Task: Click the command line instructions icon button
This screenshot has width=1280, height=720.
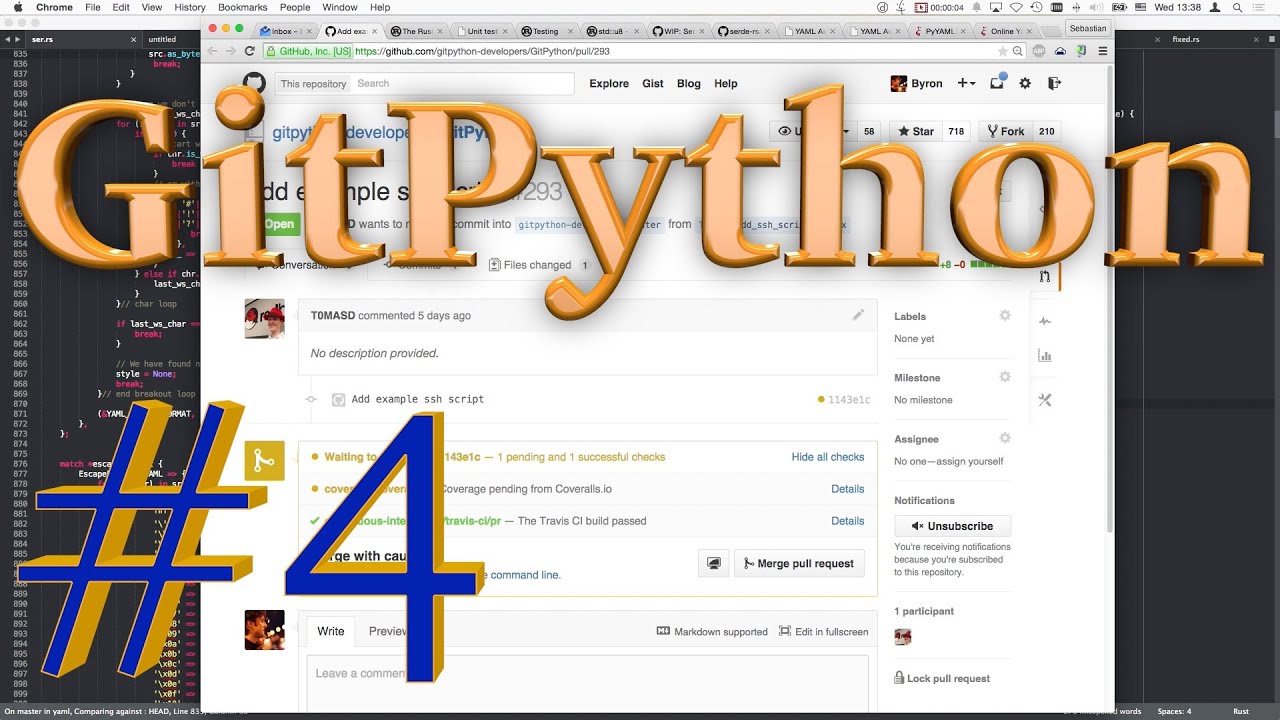Action: [x=713, y=564]
